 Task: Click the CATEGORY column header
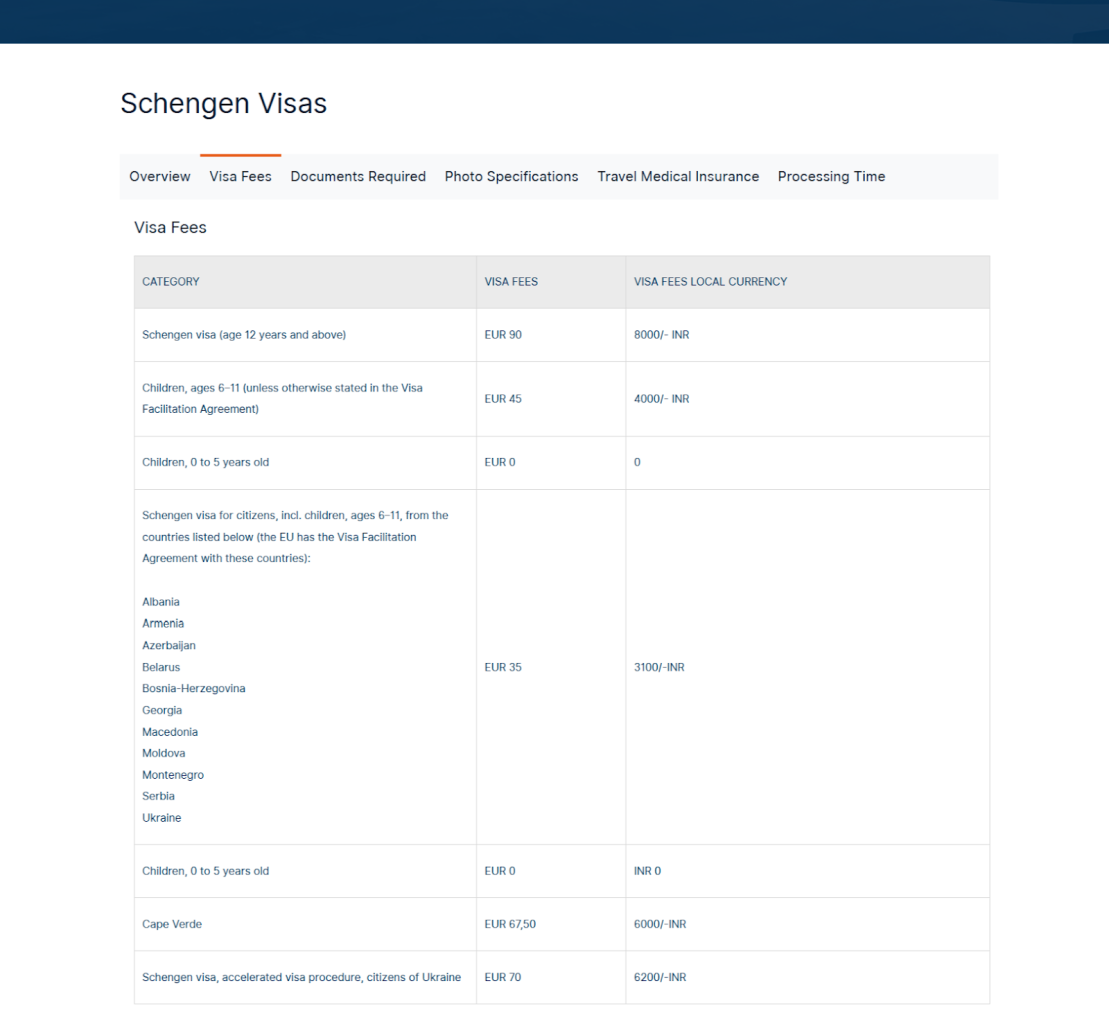[x=170, y=281]
